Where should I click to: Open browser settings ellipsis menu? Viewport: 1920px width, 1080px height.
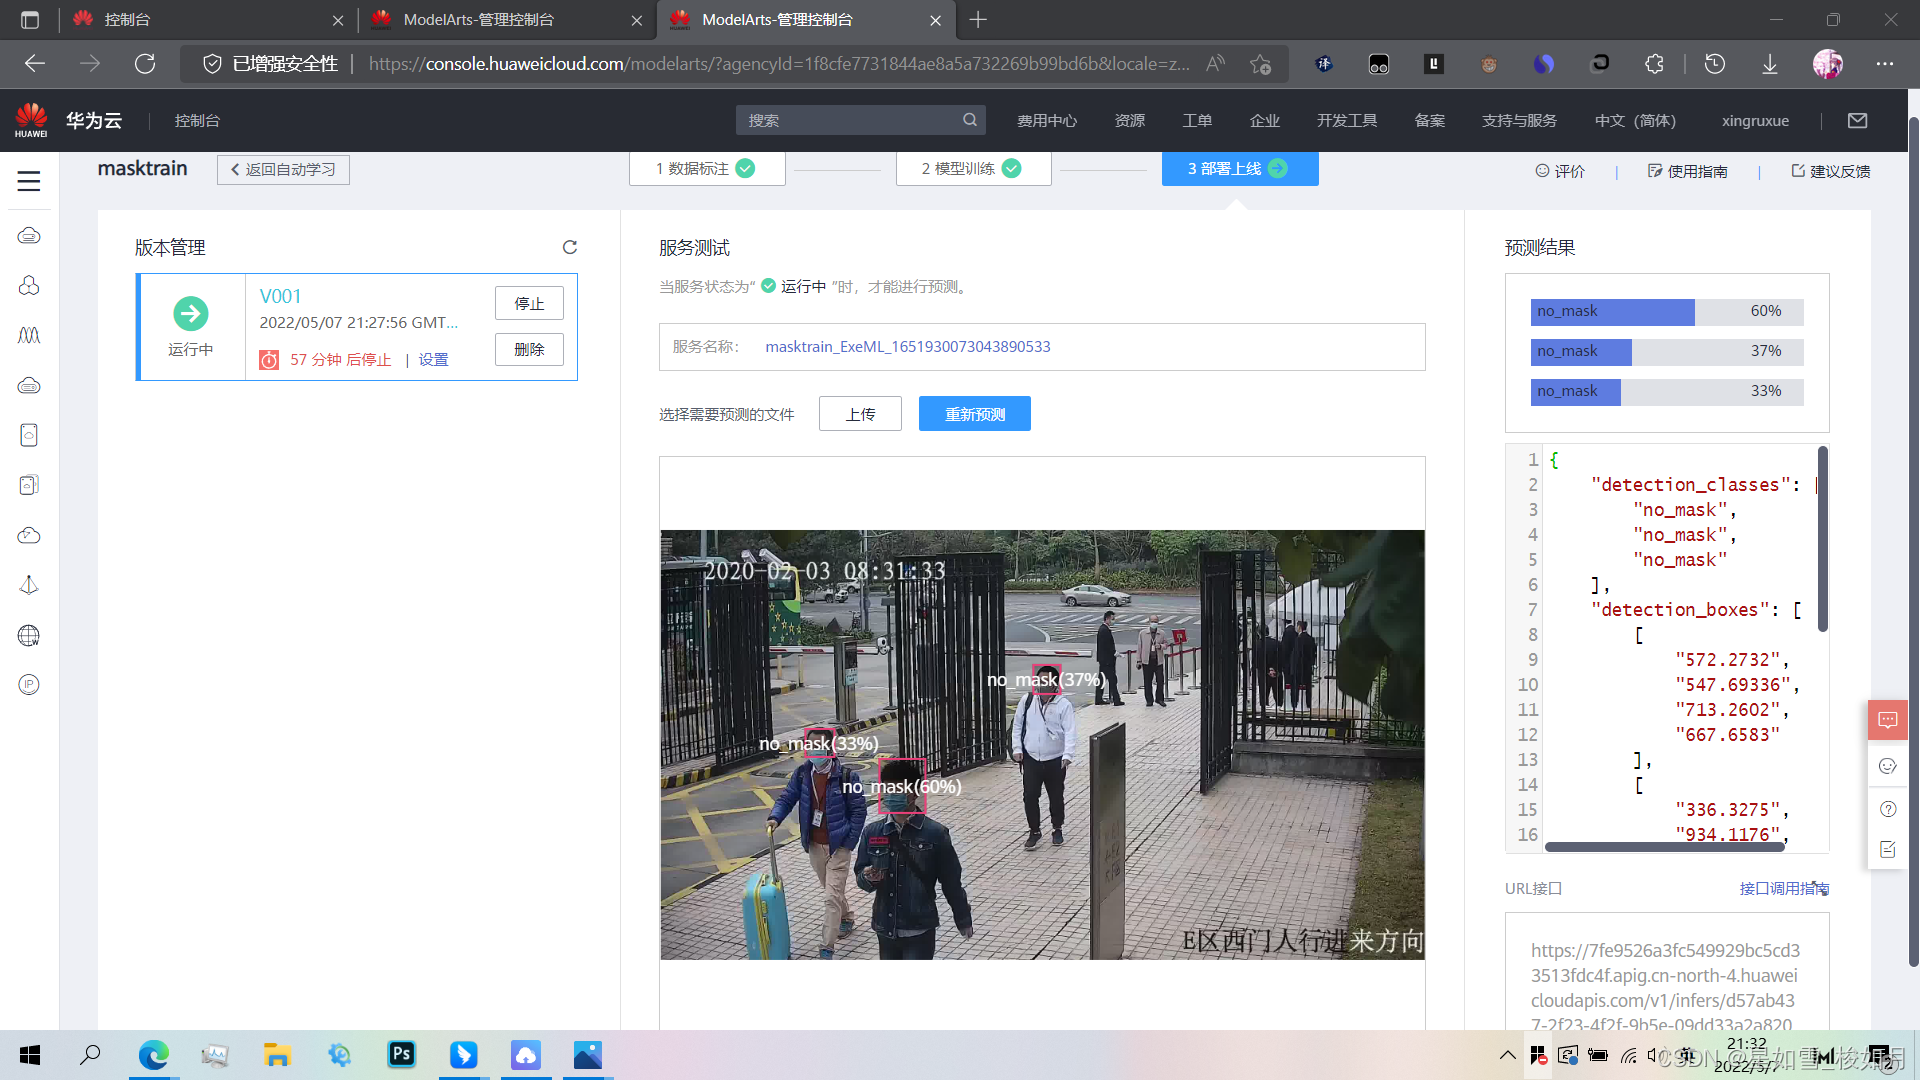pos(1885,64)
